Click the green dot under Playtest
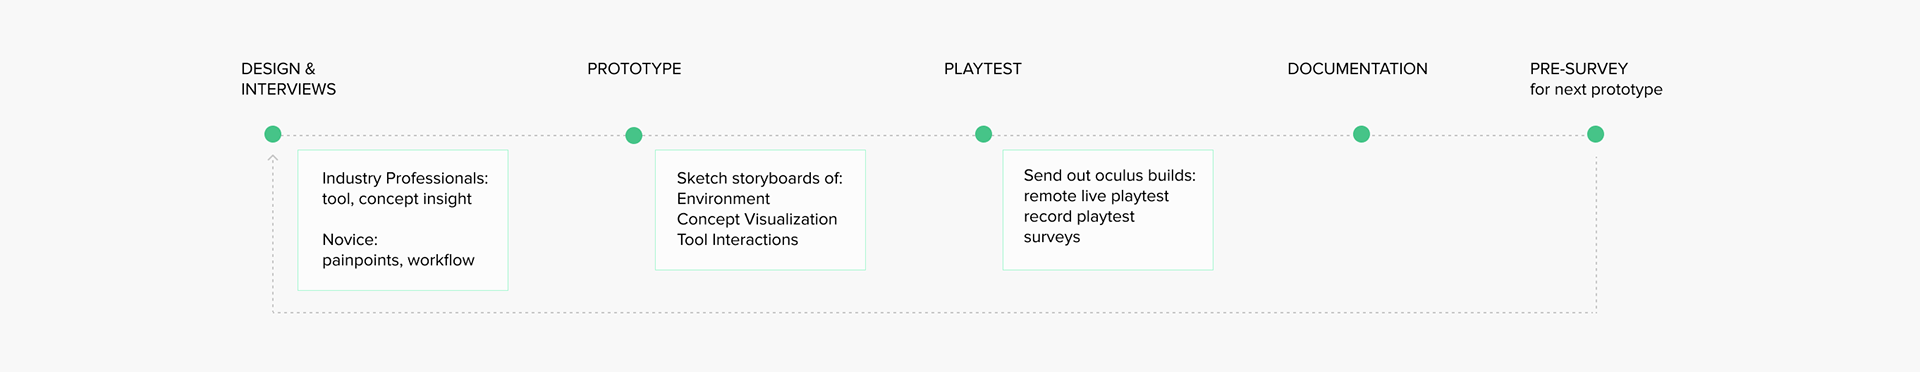This screenshot has width=1920, height=372. pos(983,134)
